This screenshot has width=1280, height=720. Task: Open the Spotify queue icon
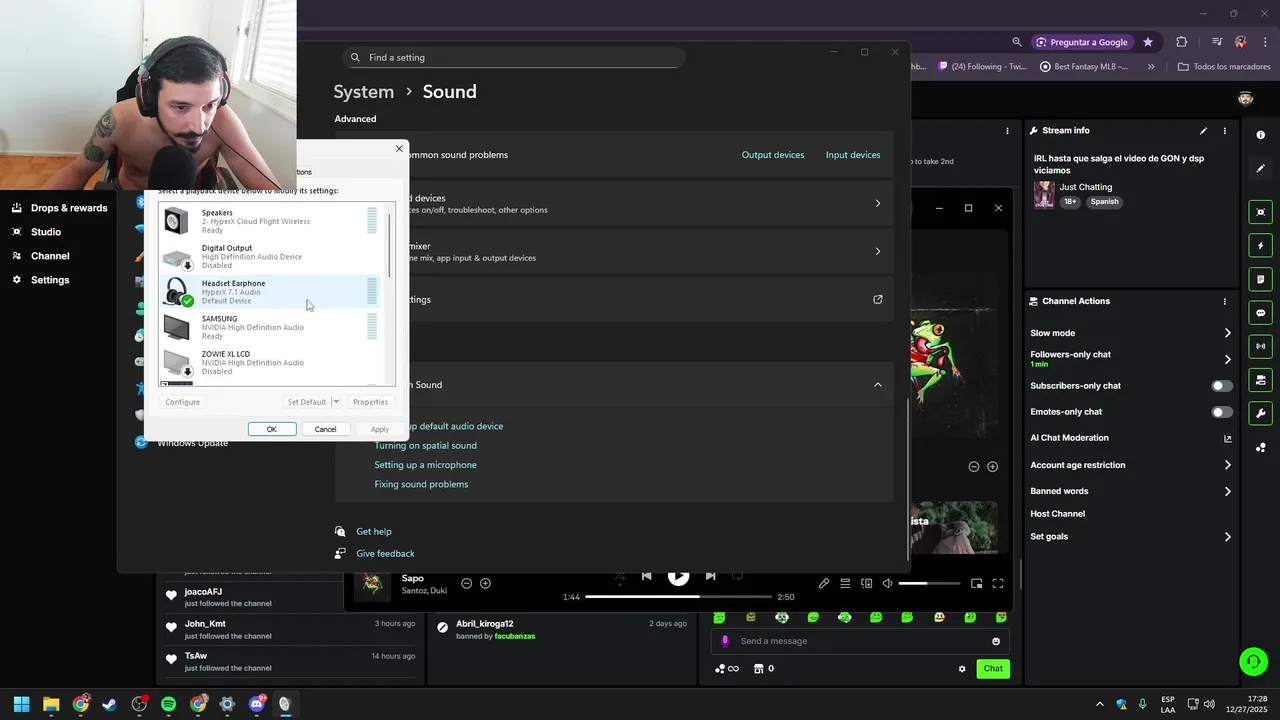pyautogui.click(x=845, y=583)
